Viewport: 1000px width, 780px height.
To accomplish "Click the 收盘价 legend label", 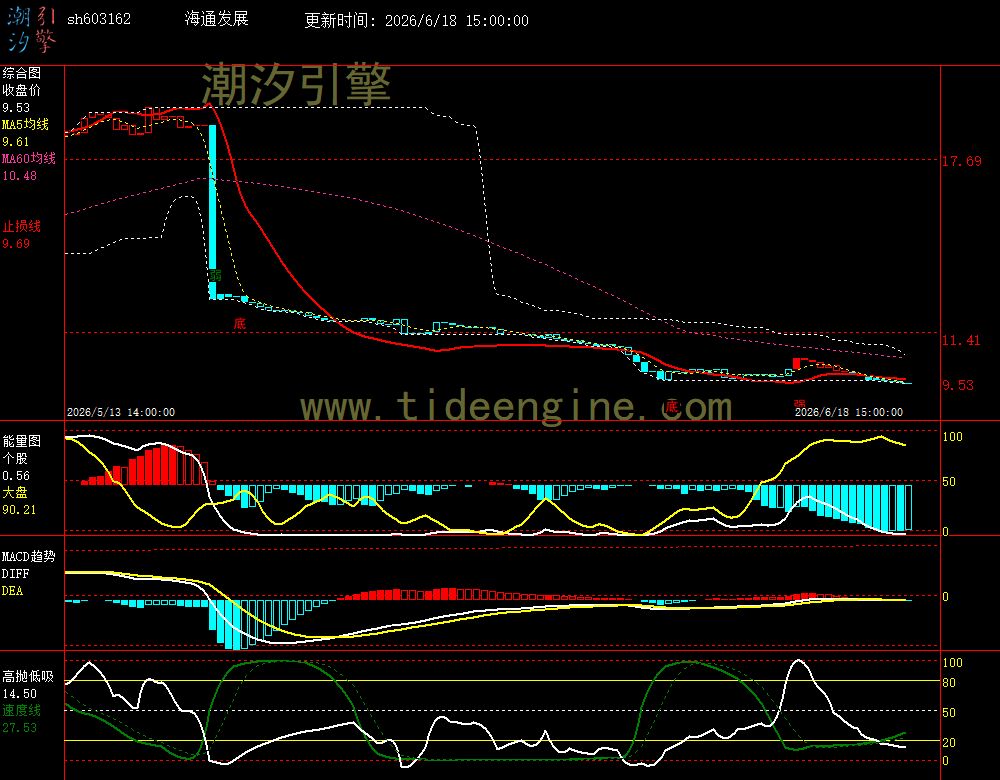I will coord(22,90).
